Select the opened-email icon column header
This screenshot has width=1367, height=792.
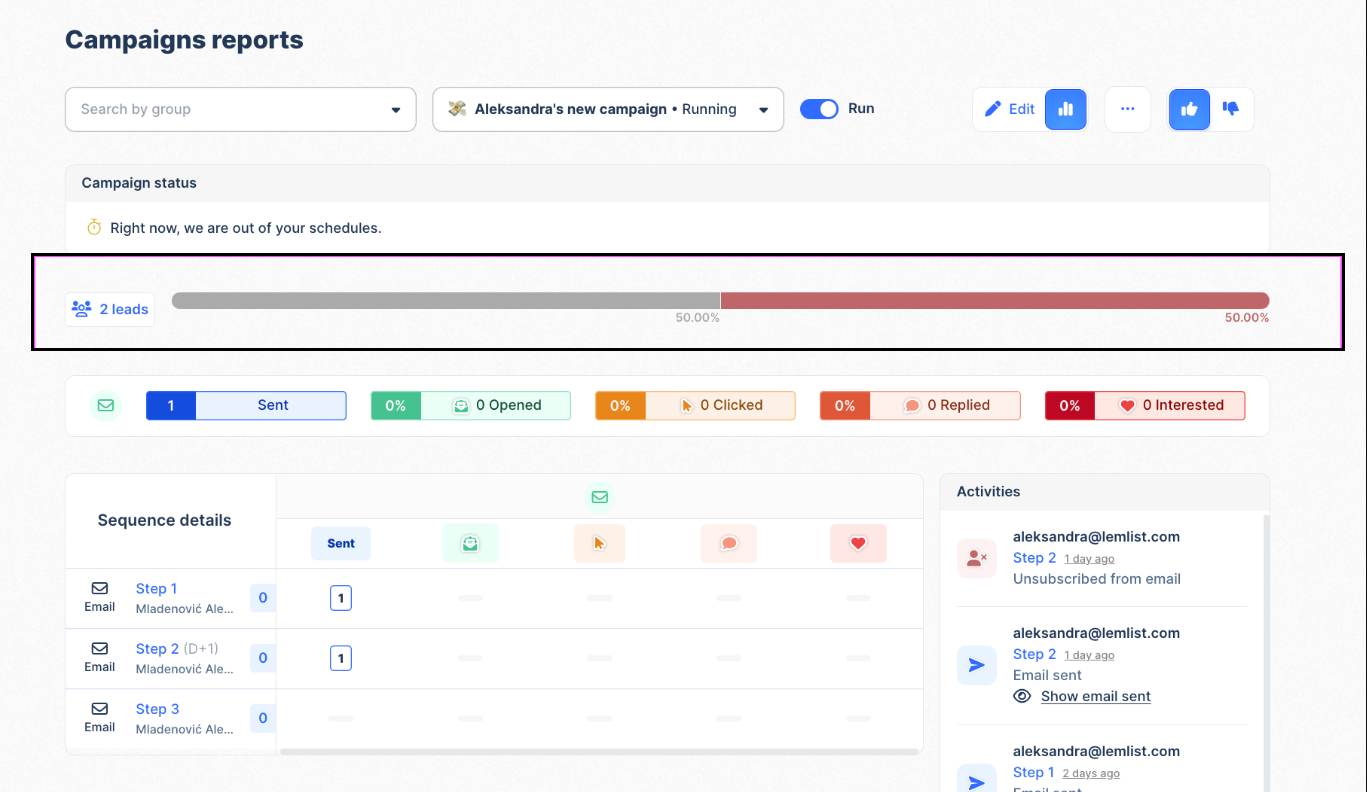470,543
